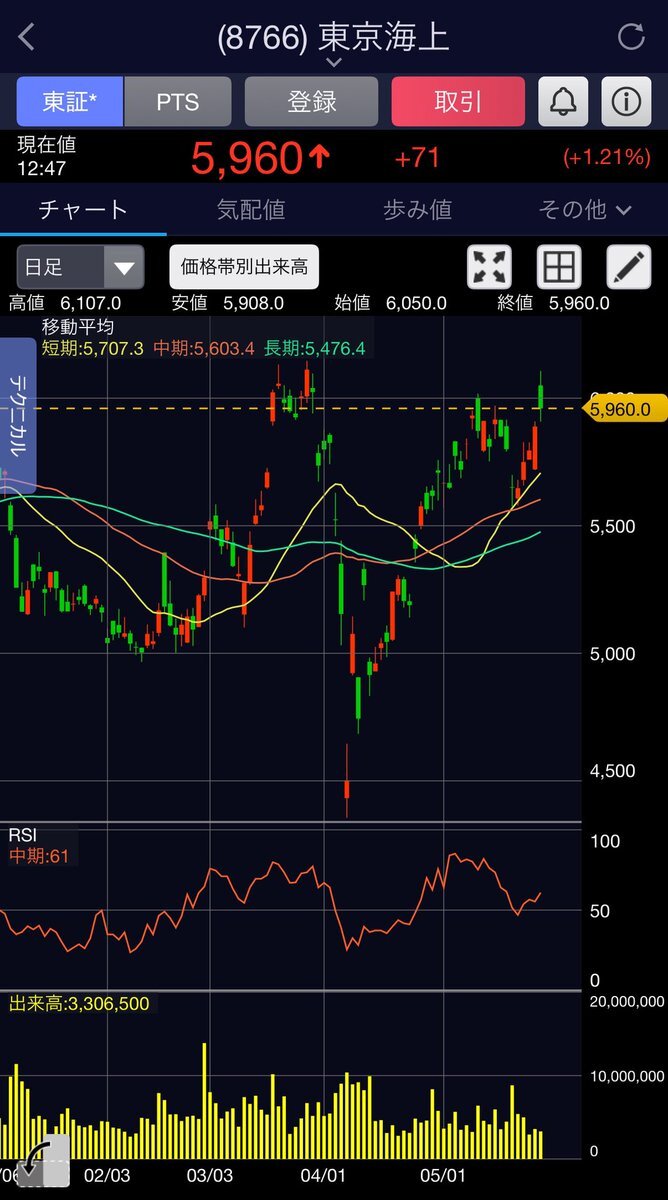Viewport: 668px width, 1200px height.
Task: Open the 日足 timeframe dropdown
Action: (80, 267)
